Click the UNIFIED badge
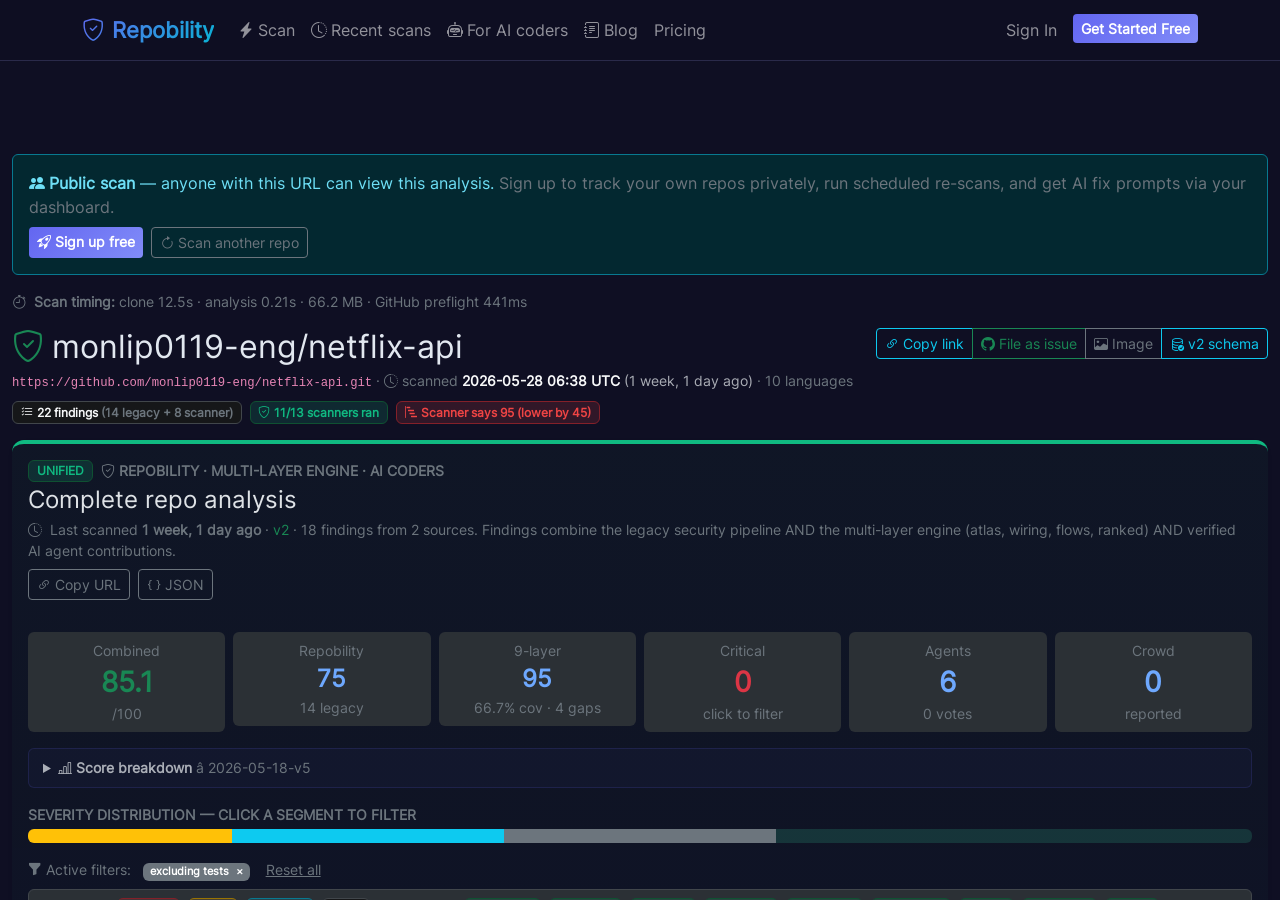The width and height of the screenshot is (1280, 900). click(60, 471)
